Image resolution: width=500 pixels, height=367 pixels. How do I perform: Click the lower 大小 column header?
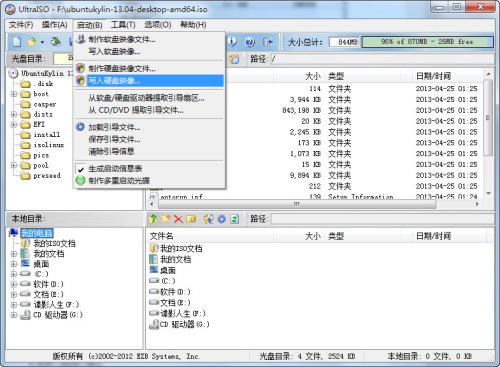pos(313,236)
